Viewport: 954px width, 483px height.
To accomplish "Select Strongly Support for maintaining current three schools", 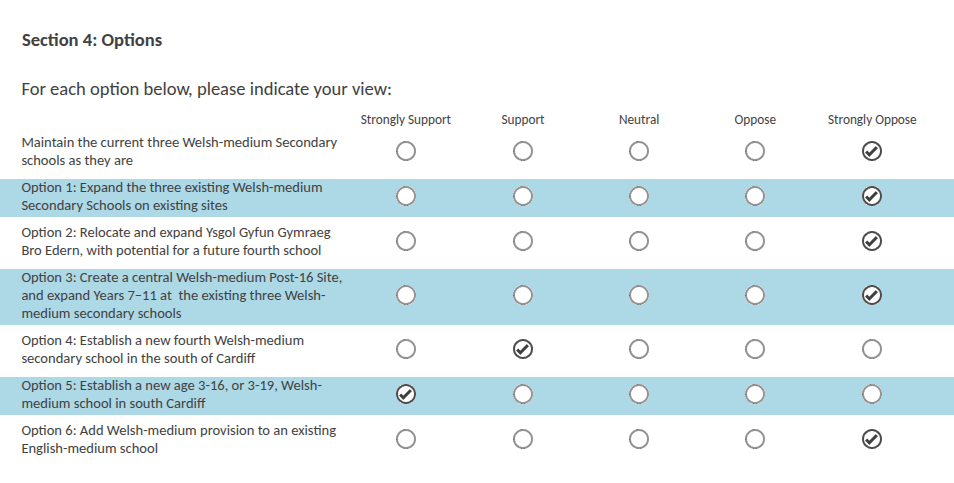I will [x=406, y=151].
